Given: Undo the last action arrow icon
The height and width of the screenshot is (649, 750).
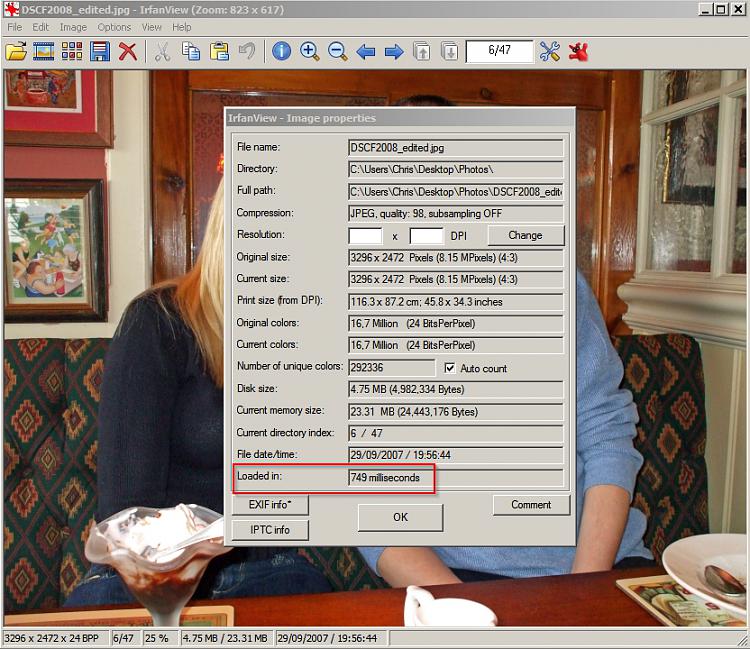Looking at the screenshot, I should tap(247, 51).
